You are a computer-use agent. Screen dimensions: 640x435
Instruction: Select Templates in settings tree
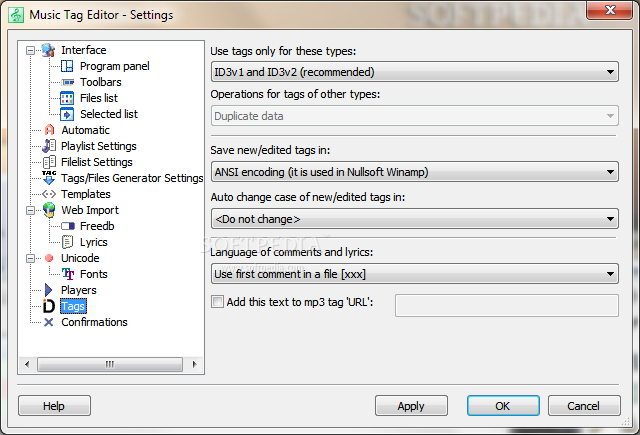pyautogui.click(x=86, y=194)
